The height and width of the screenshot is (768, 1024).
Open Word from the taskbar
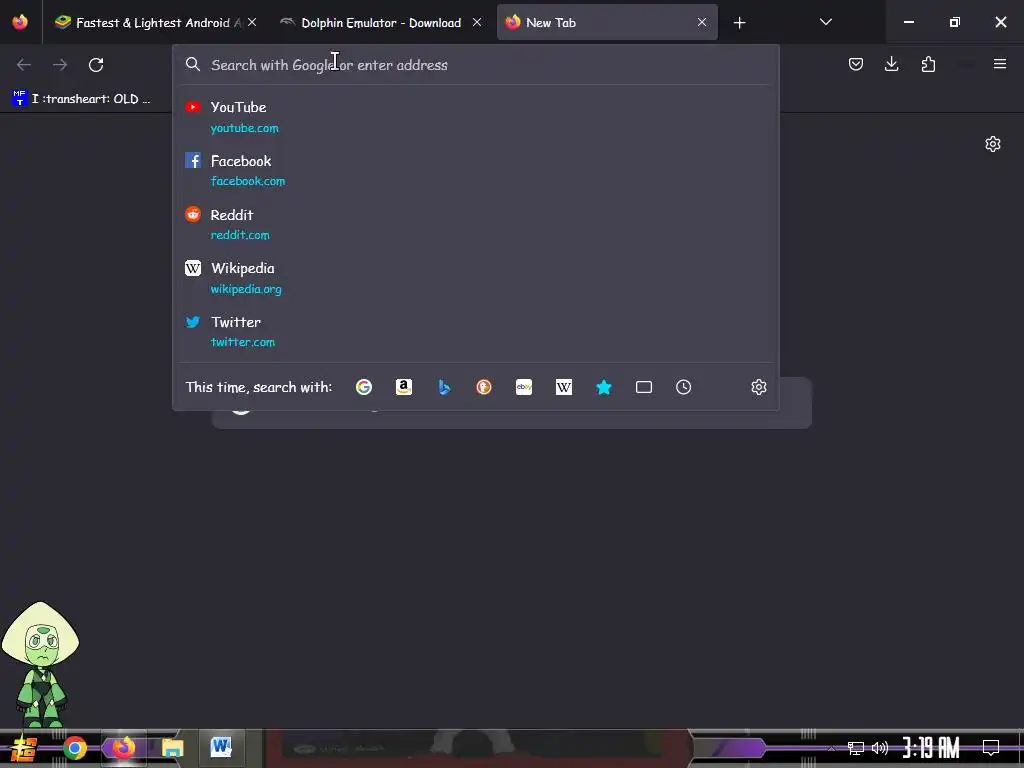(221, 747)
